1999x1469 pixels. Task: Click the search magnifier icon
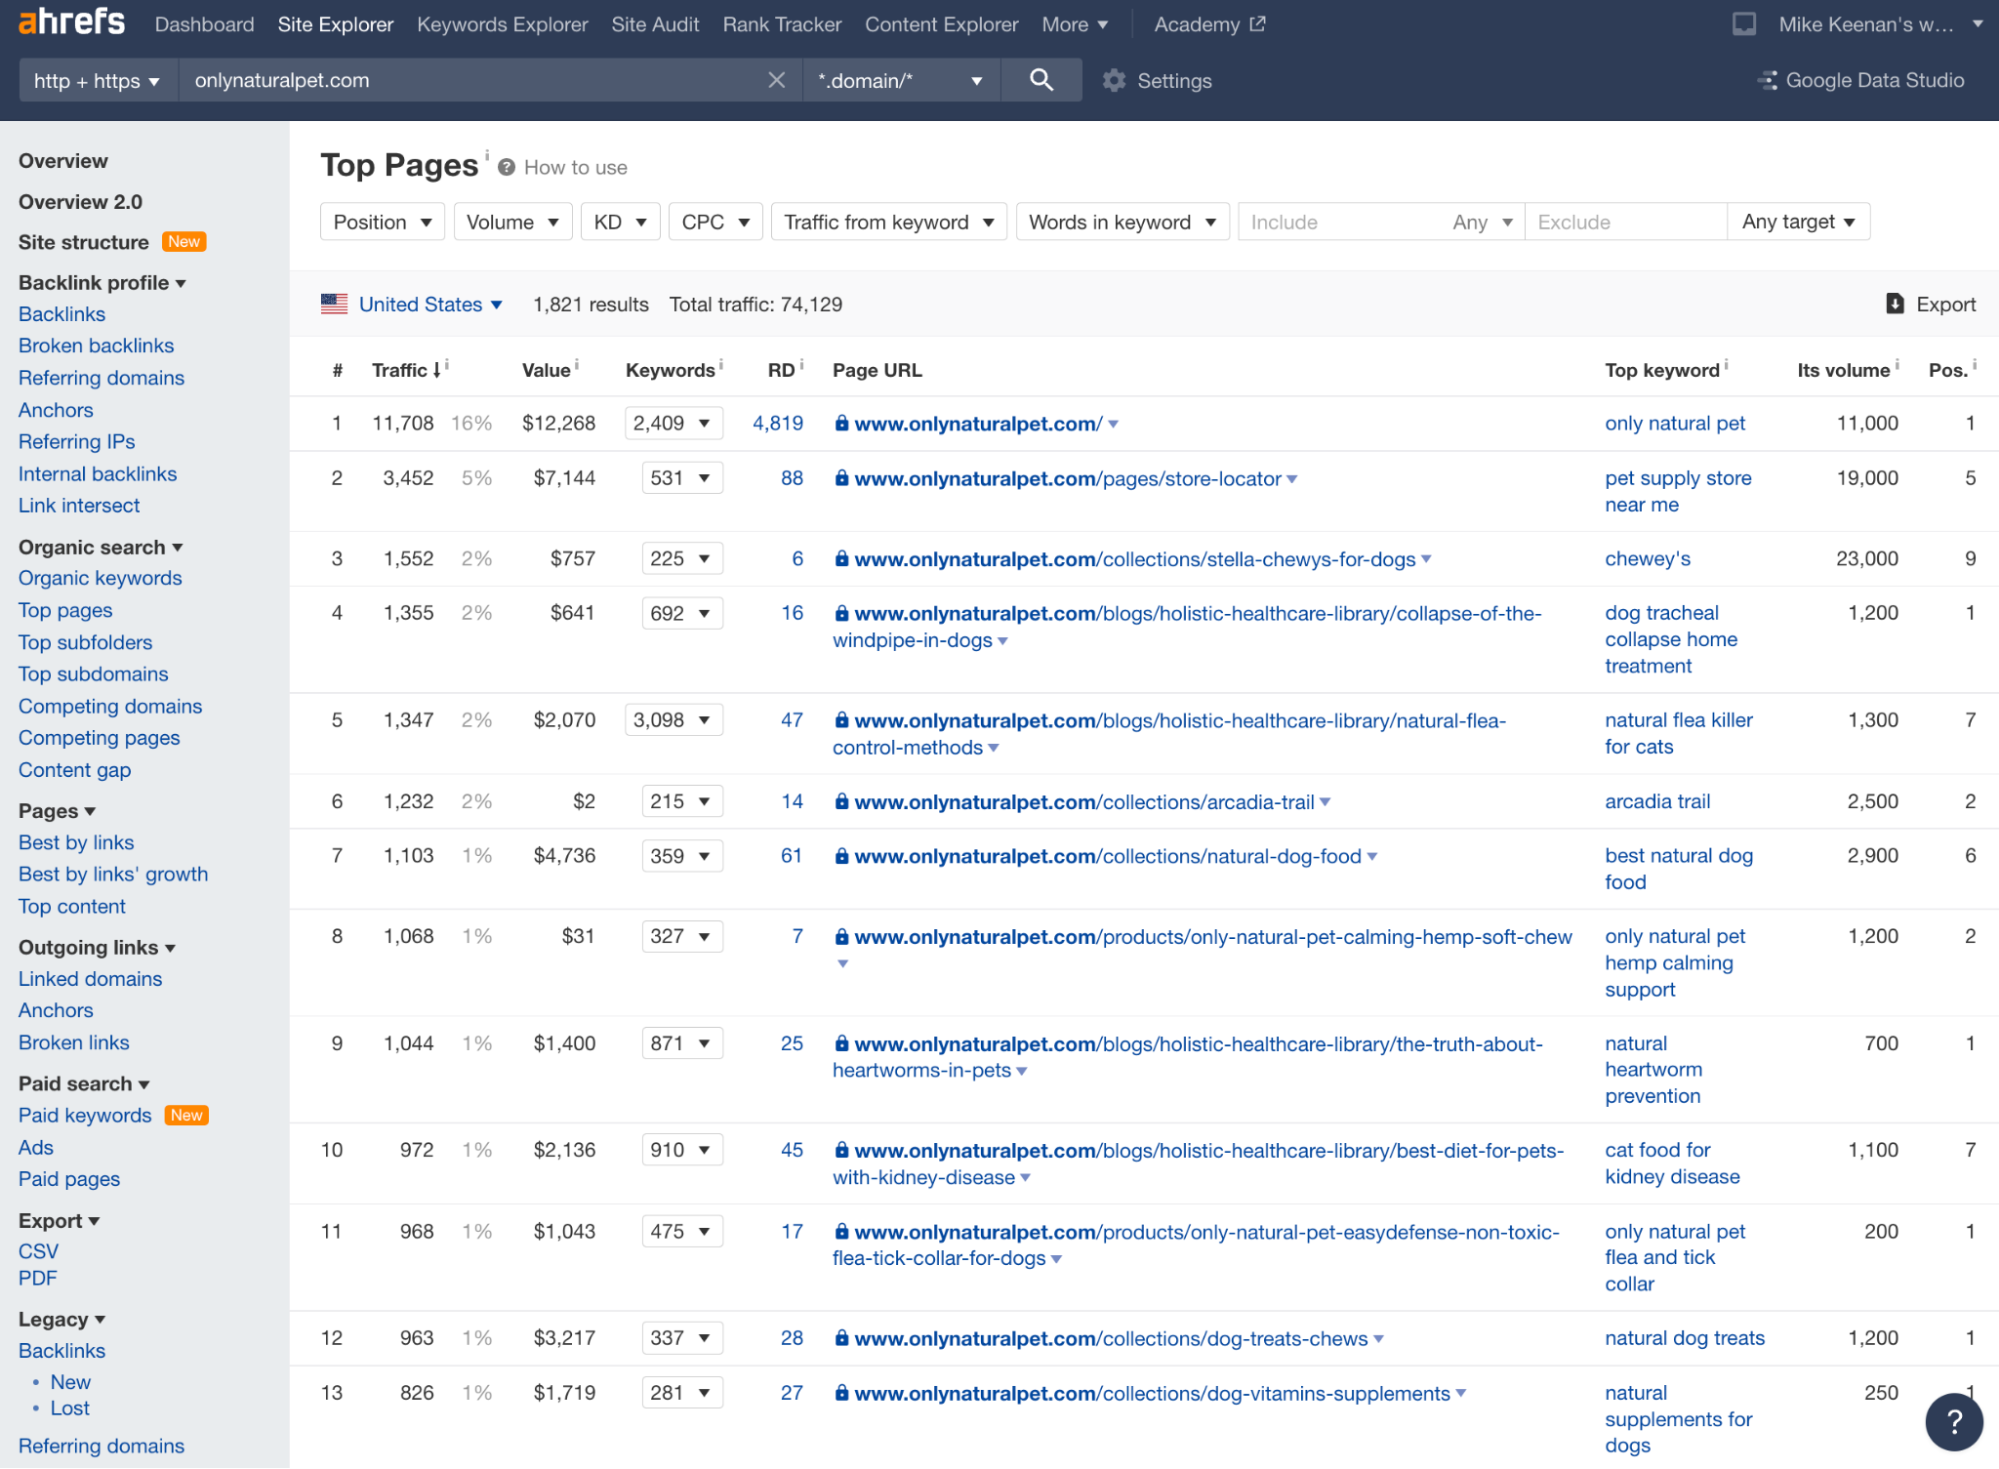[1041, 80]
